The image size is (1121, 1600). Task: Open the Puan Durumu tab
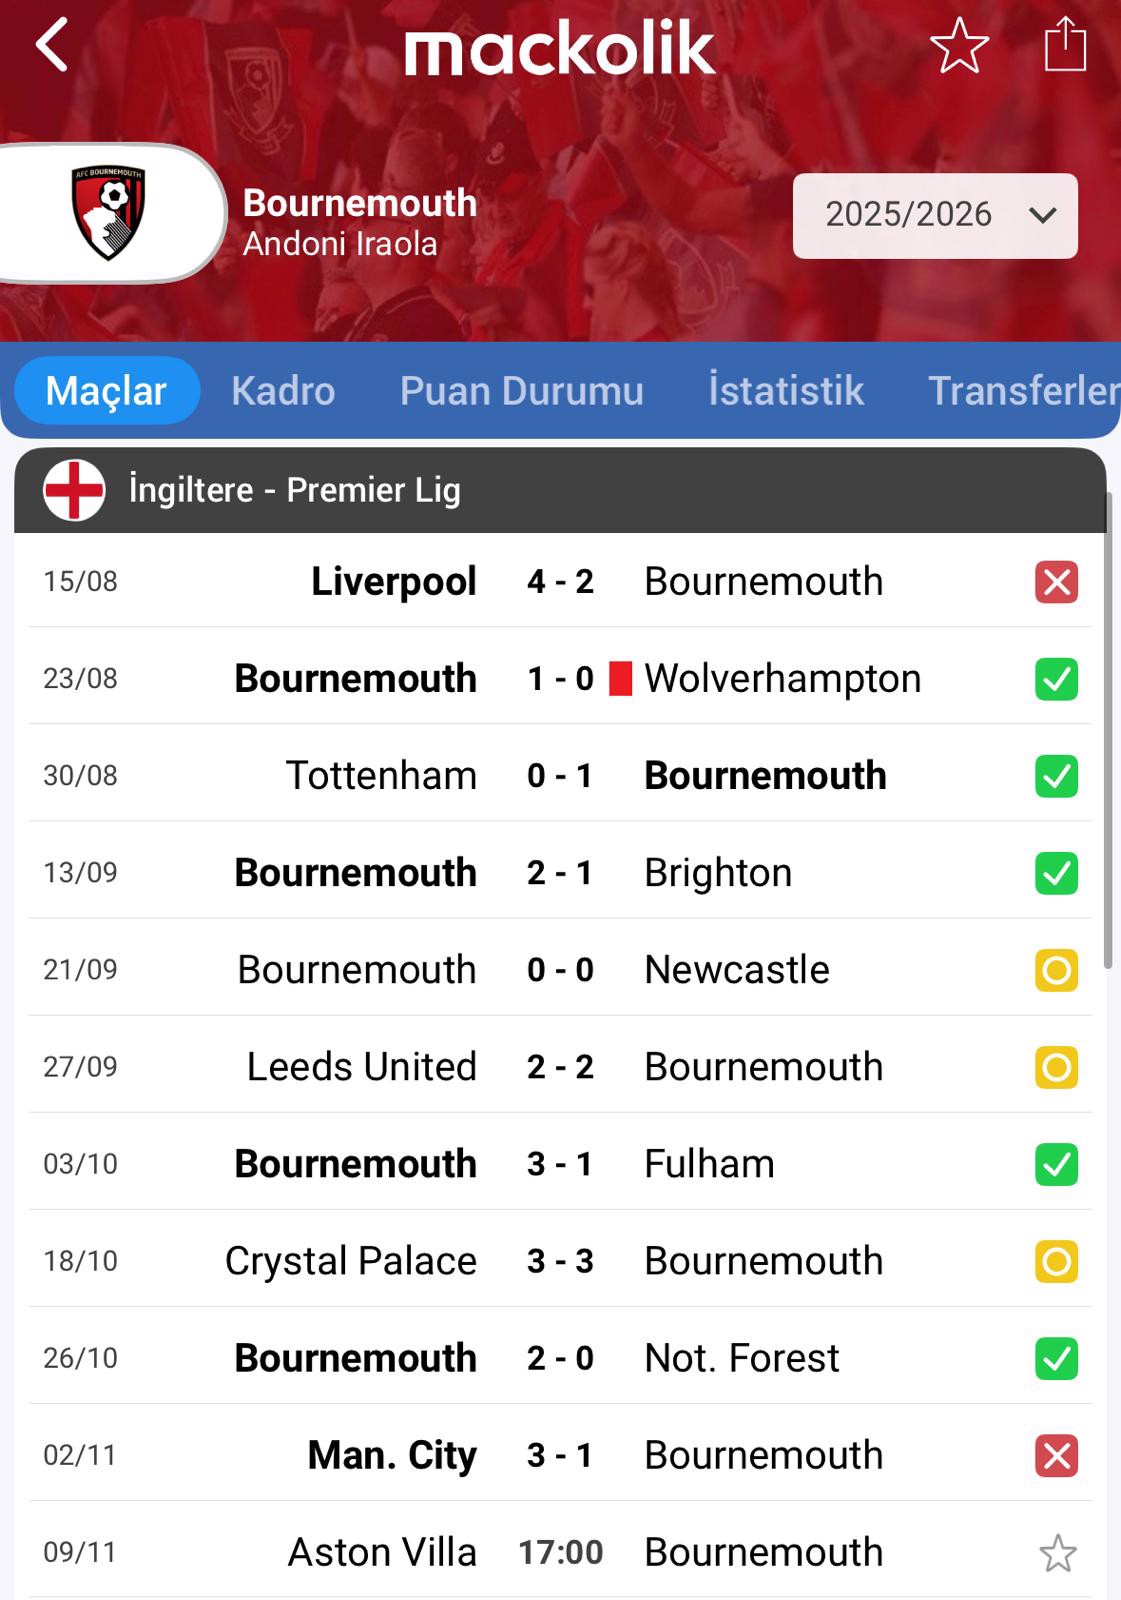pyautogui.click(x=521, y=391)
